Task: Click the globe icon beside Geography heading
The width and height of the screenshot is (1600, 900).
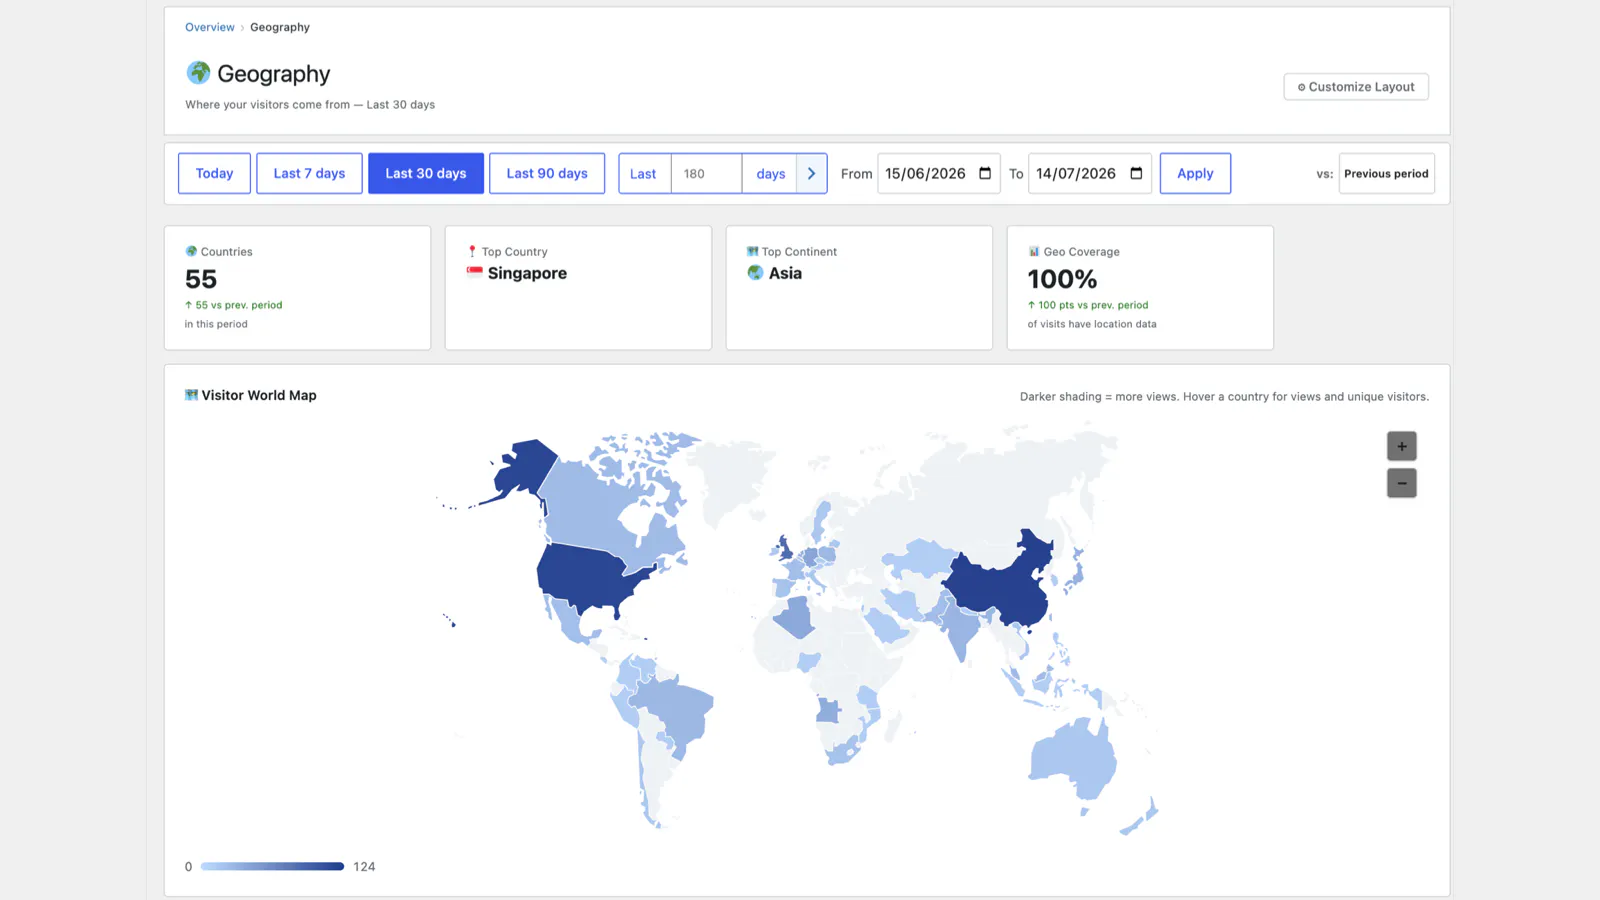Action: coord(198,73)
